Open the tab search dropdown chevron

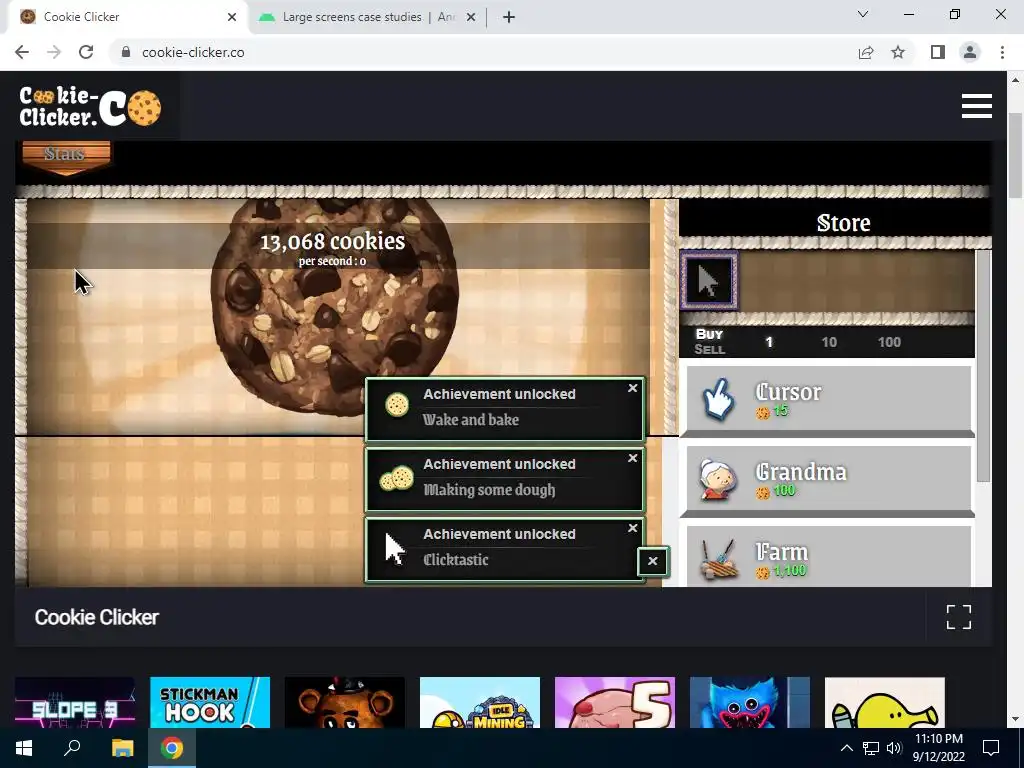(x=863, y=14)
